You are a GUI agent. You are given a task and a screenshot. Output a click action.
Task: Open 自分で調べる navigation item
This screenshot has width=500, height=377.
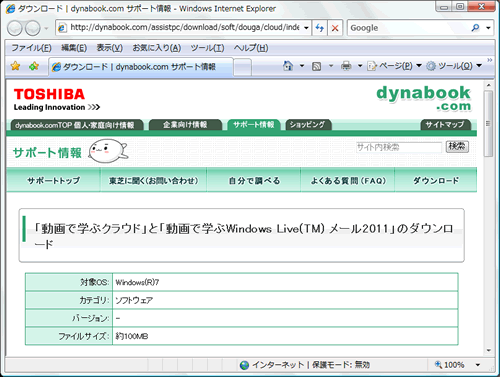click(x=254, y=180)
